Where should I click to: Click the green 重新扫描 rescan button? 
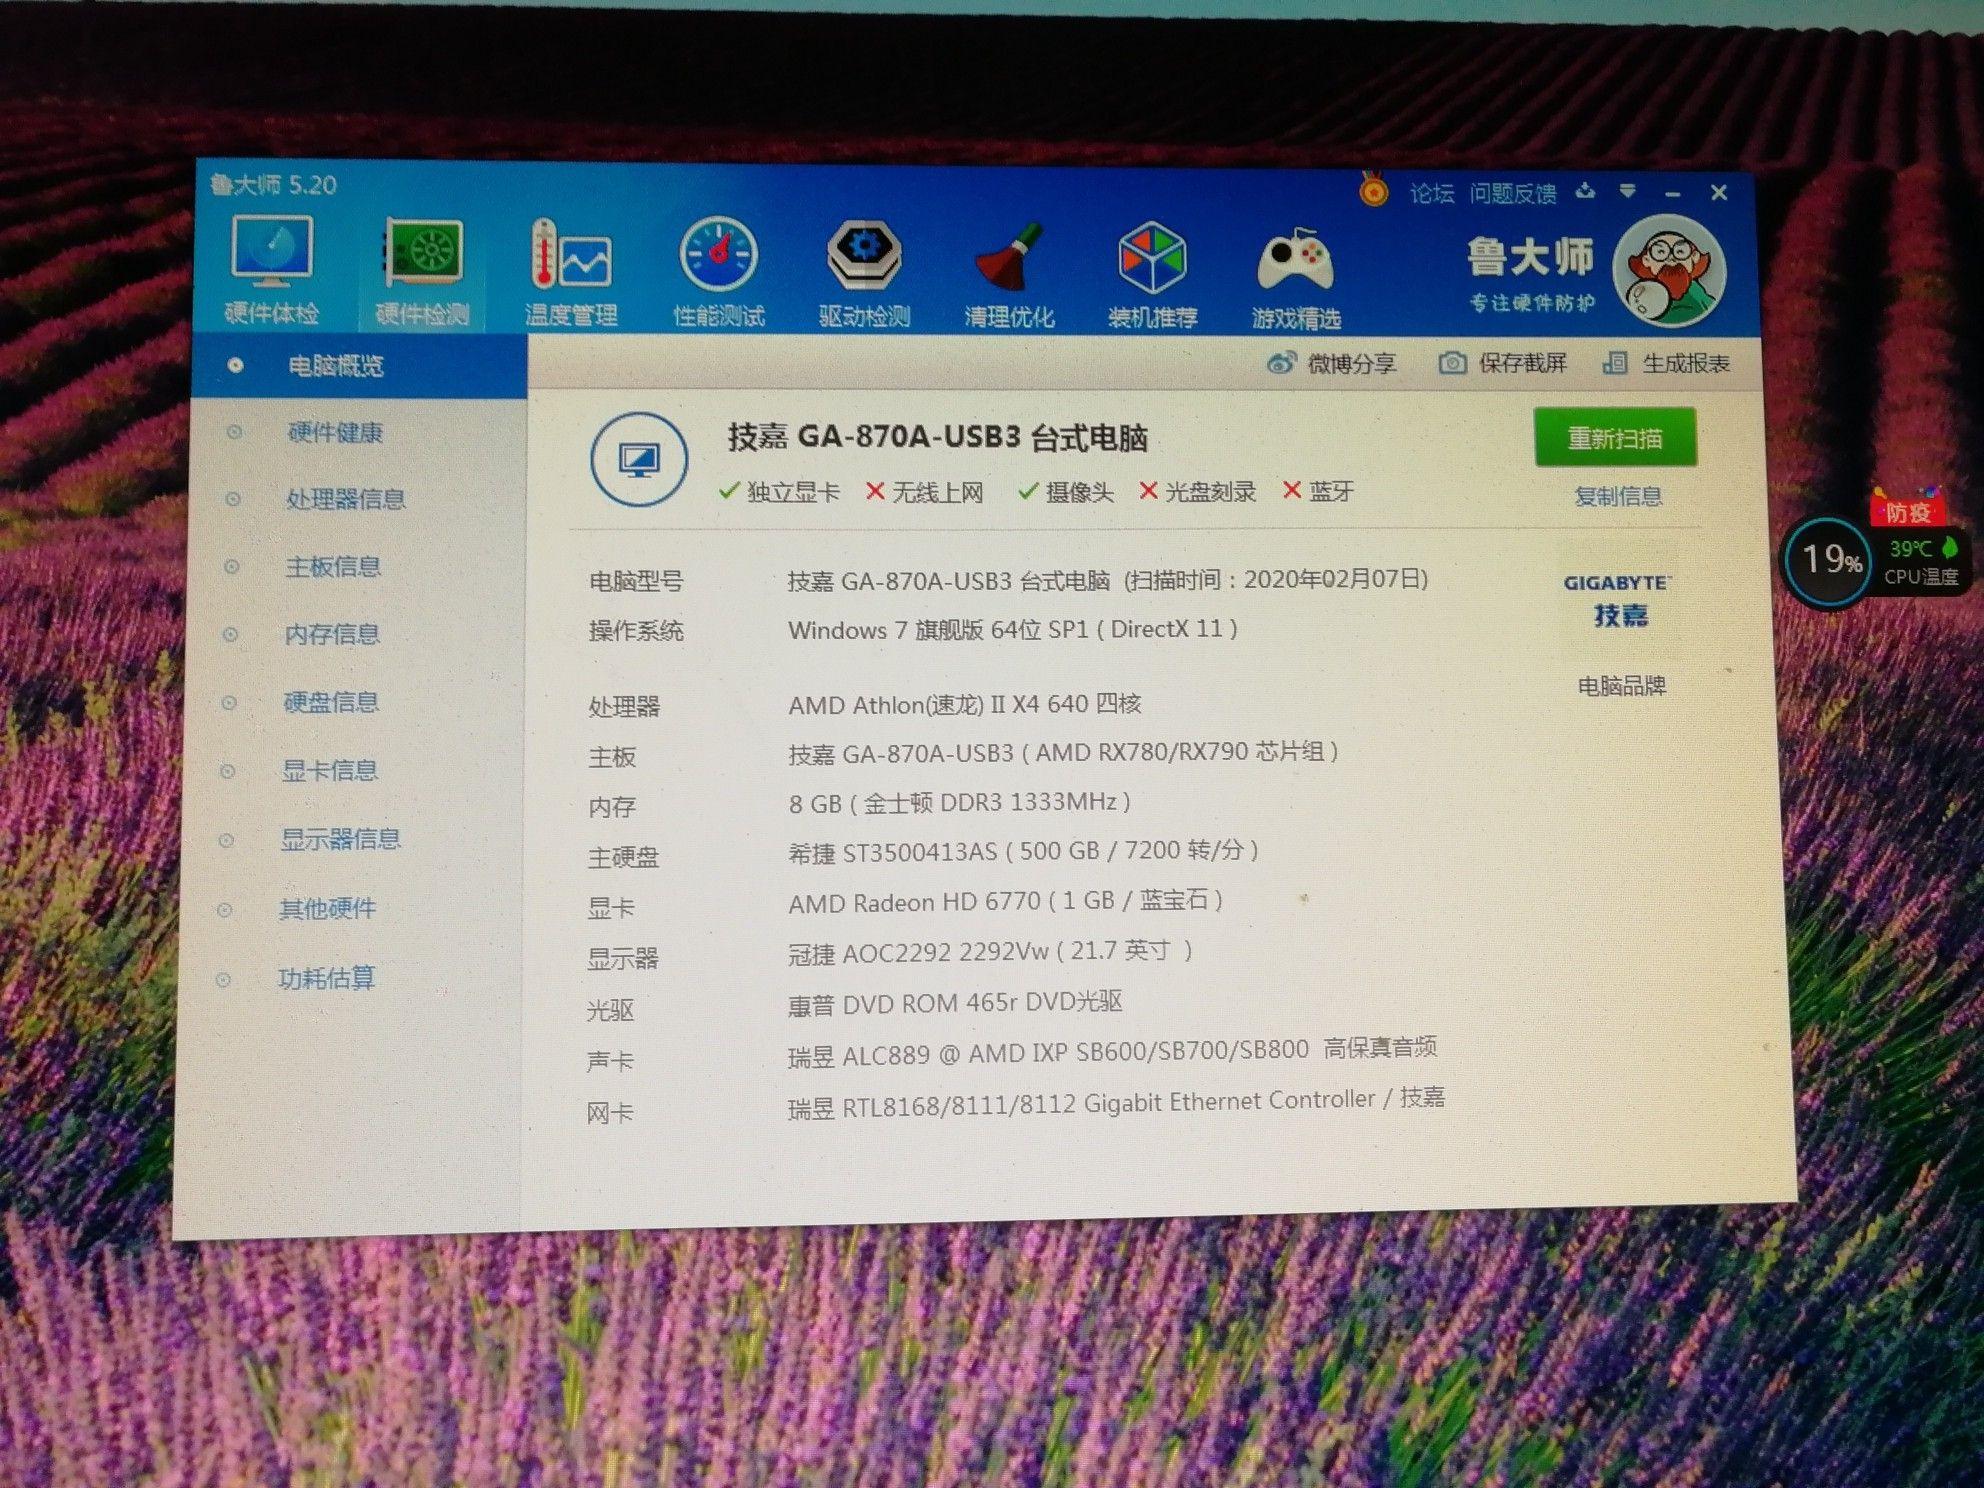click(1615, 437)
